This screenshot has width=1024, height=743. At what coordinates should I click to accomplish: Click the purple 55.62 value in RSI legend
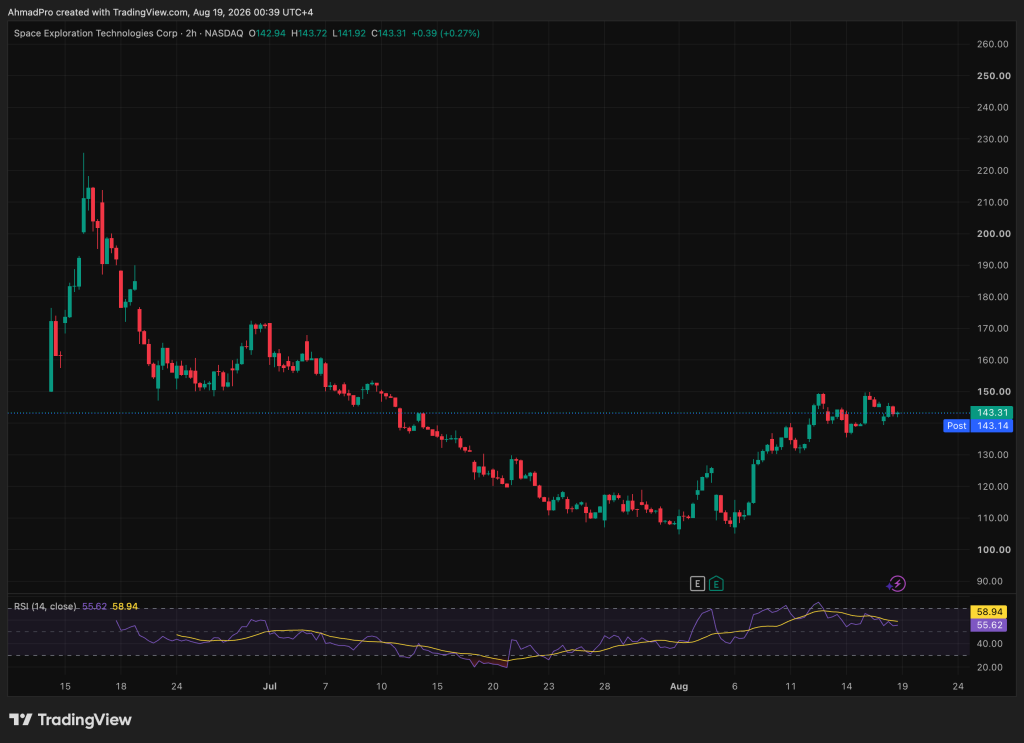click(95, 607)
